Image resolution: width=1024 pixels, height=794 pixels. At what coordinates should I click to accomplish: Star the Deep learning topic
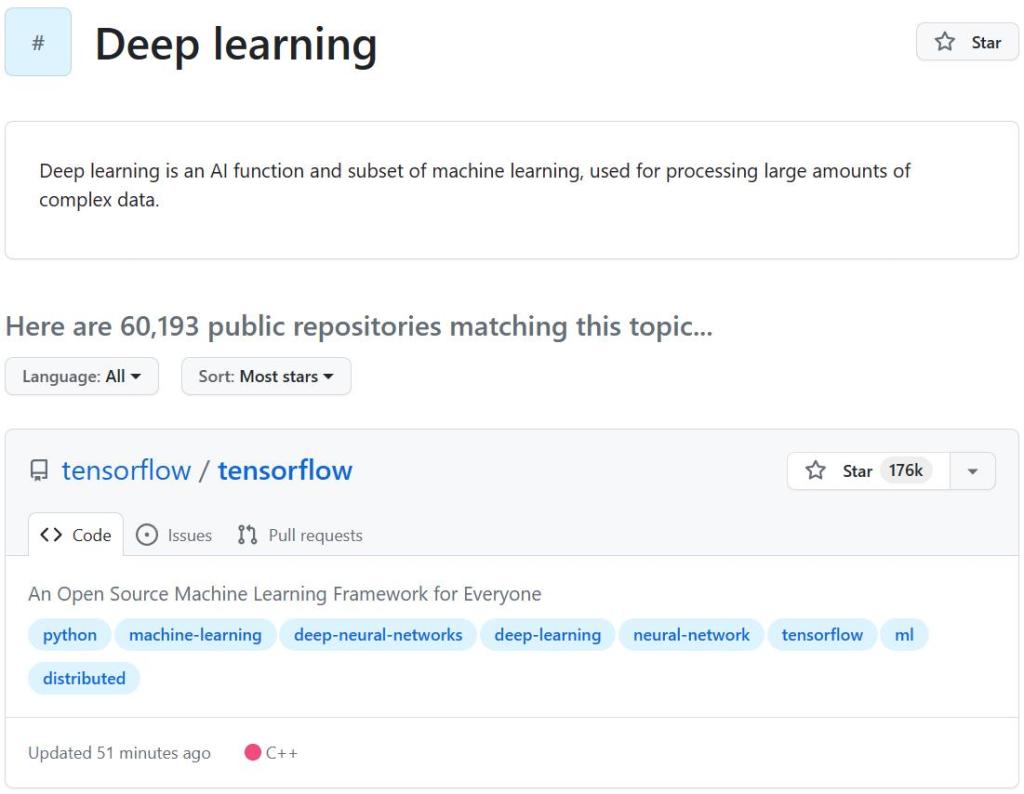click(967, 42)
